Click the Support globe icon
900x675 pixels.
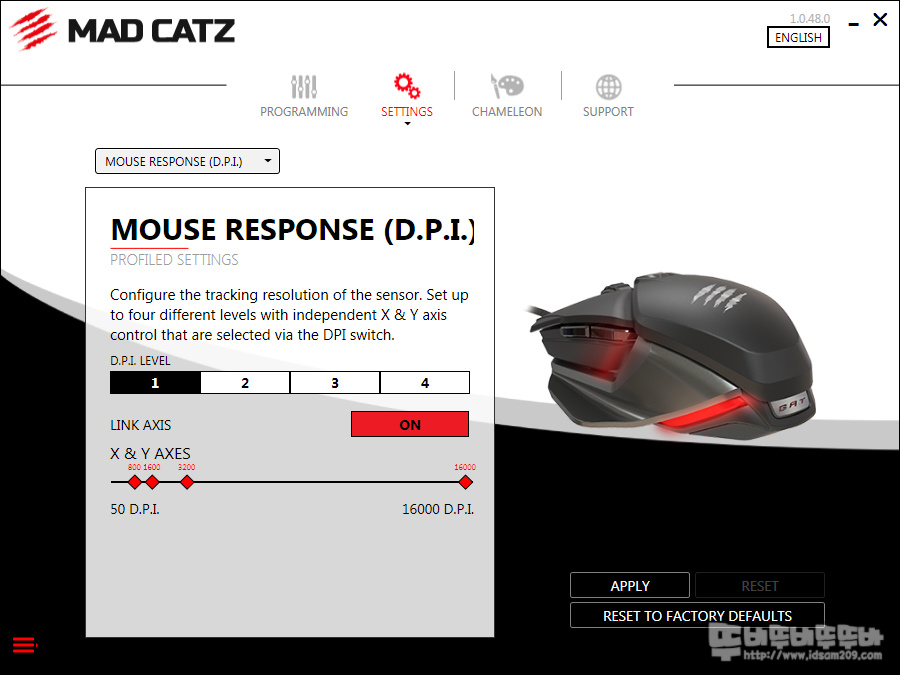click(x=608, y=87)
